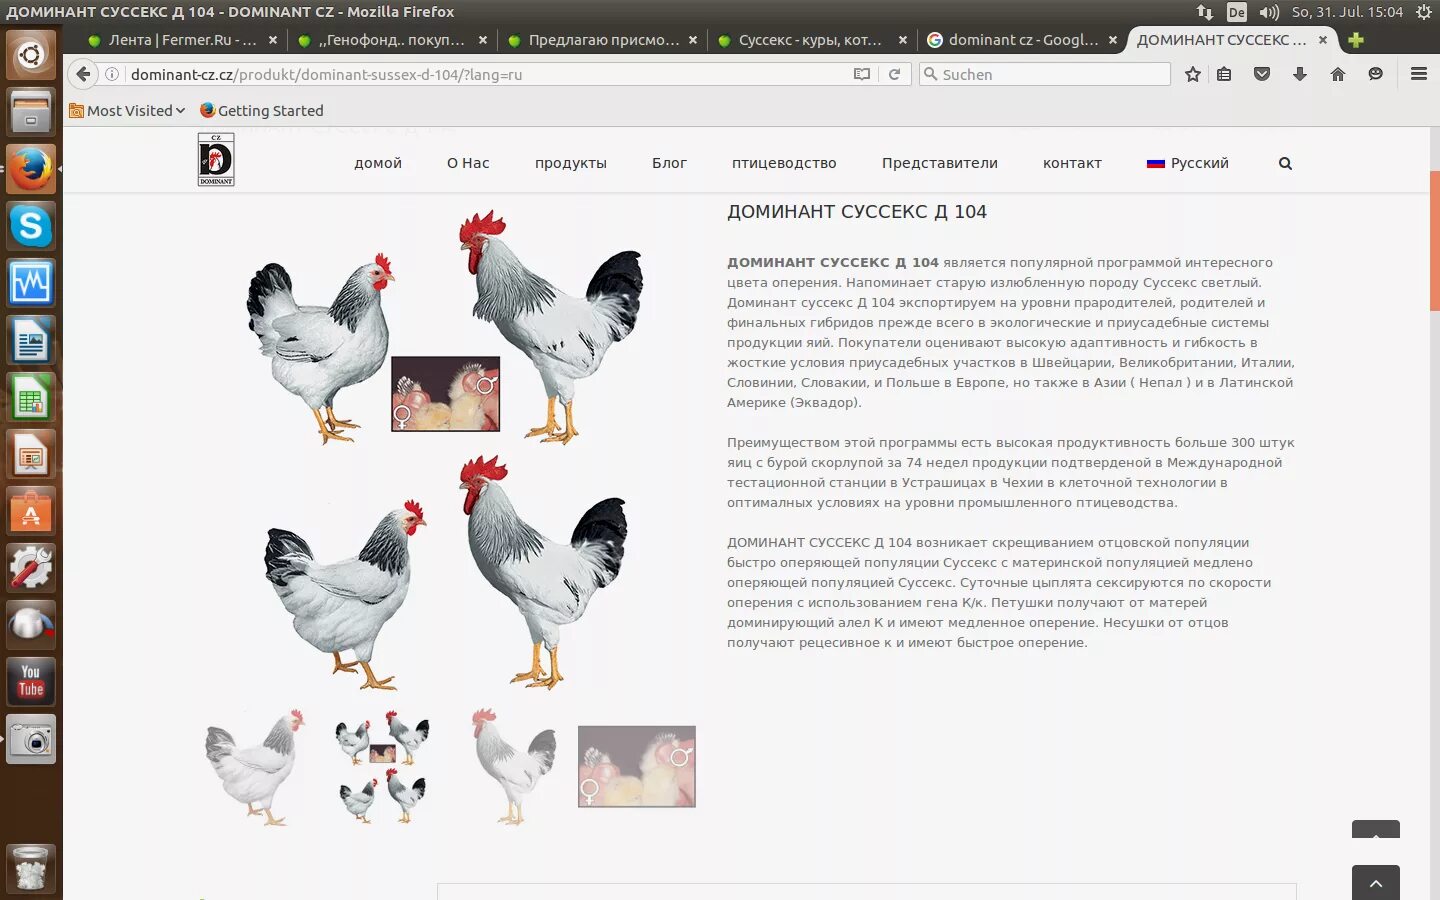Open the Блог menu item
1440x900 pixels.
point(669,163)
